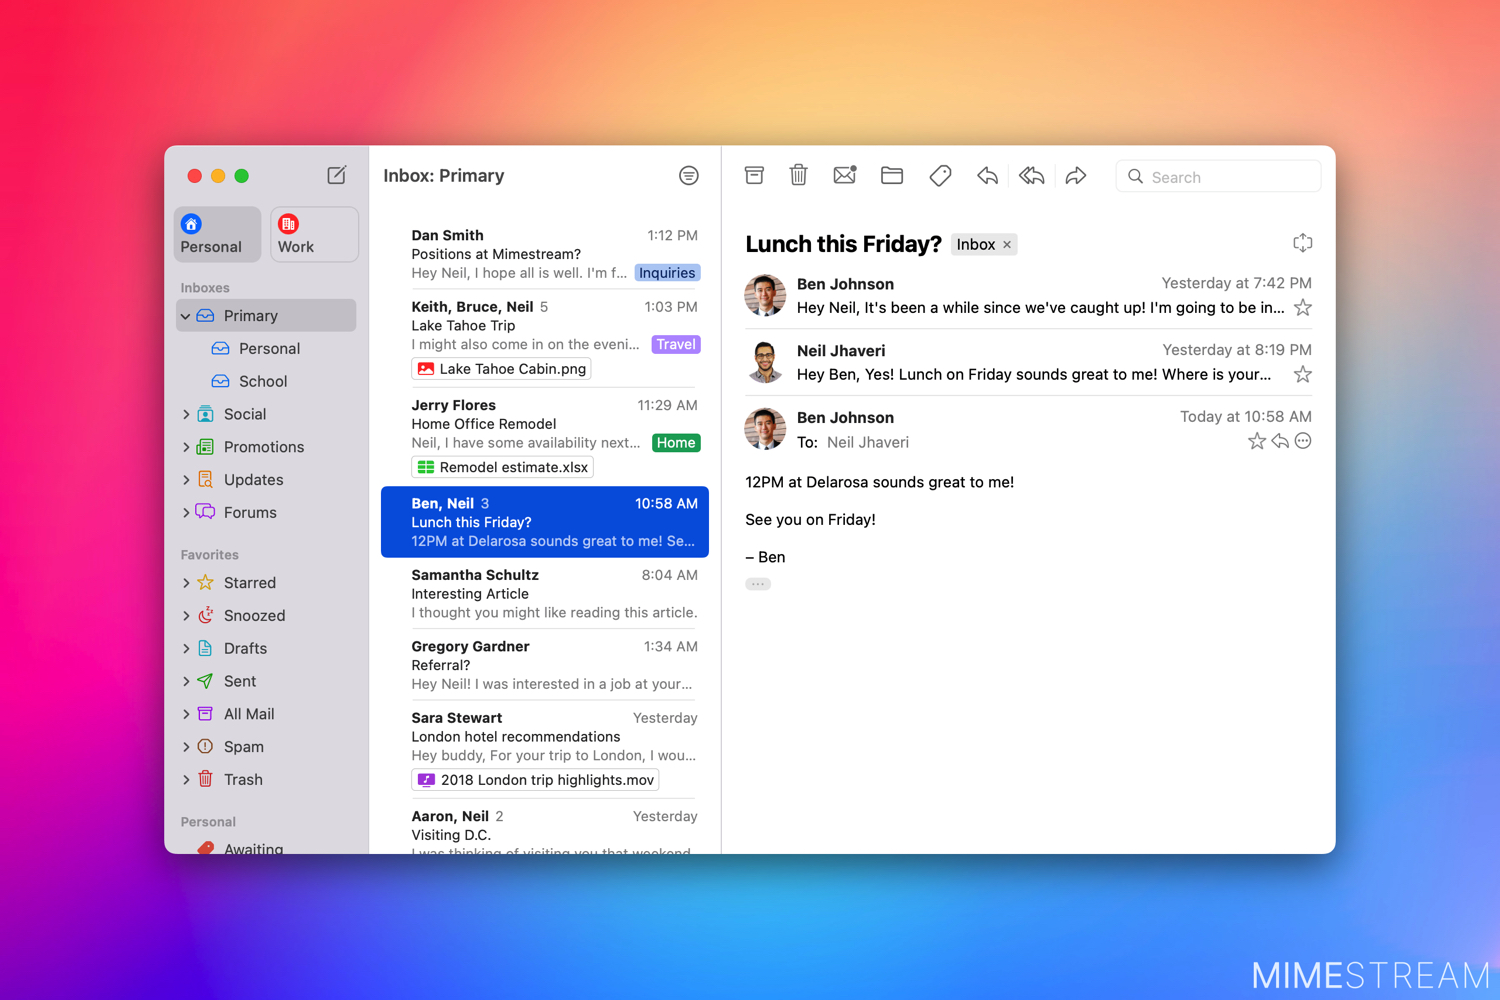This screenshot has height=1000, width=1500.
Task: Move conversation to trash via toolbar
Action: (798, 176)
